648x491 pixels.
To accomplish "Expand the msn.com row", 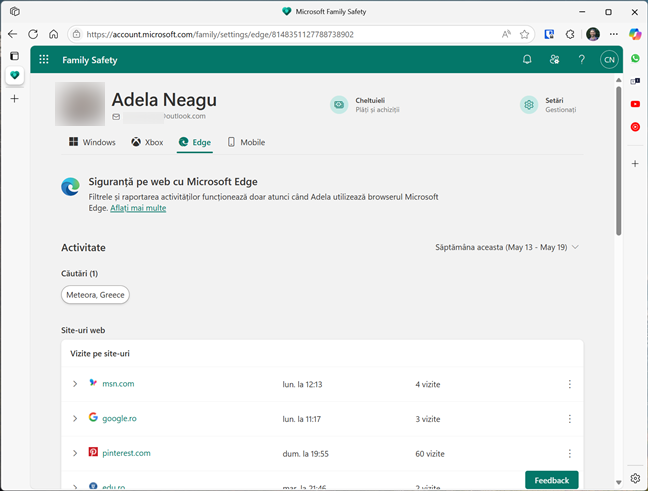I will coord(75,384).
